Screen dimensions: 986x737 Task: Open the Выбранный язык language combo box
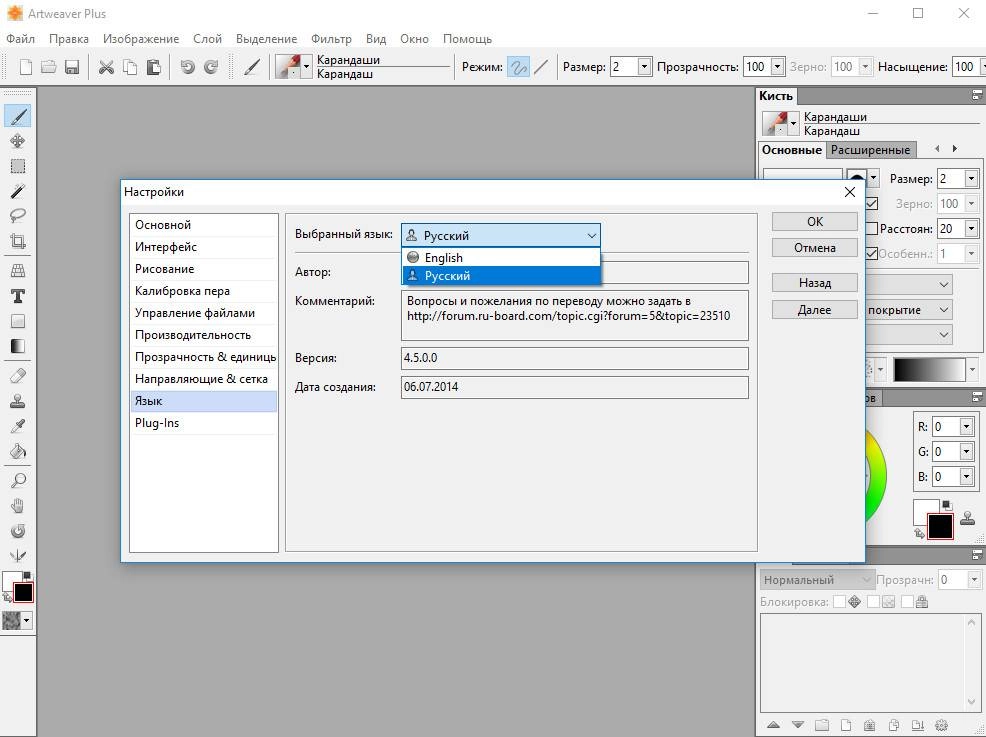[x=501, y=236]
